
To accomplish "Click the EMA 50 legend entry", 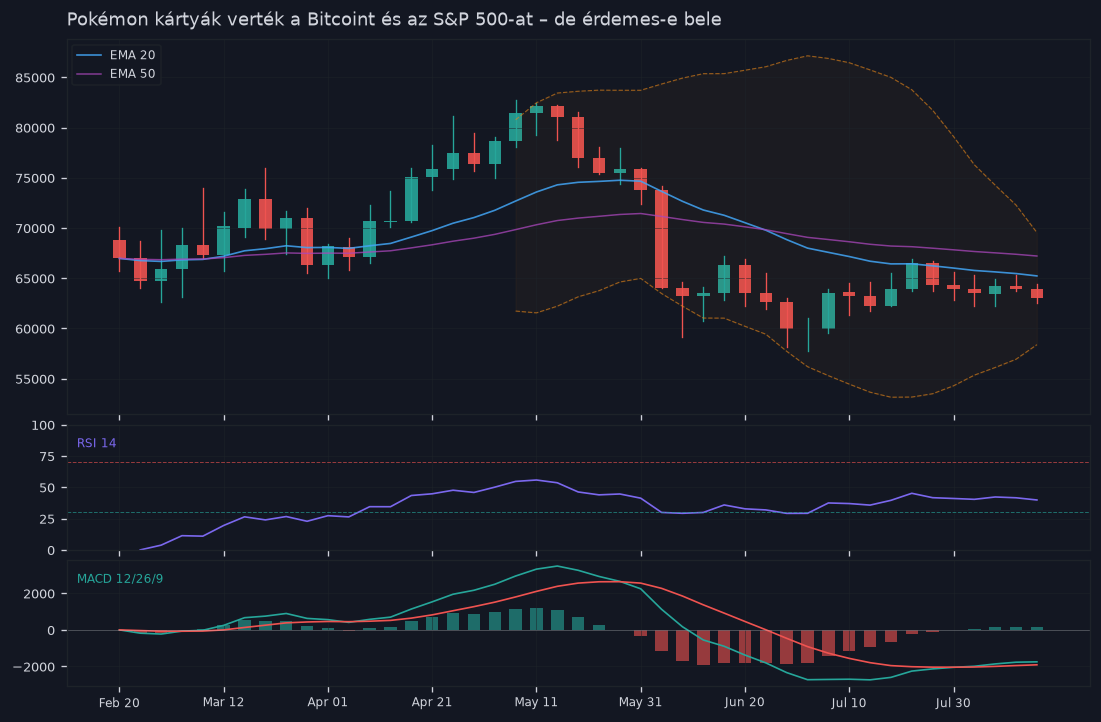I will [116, 74].
